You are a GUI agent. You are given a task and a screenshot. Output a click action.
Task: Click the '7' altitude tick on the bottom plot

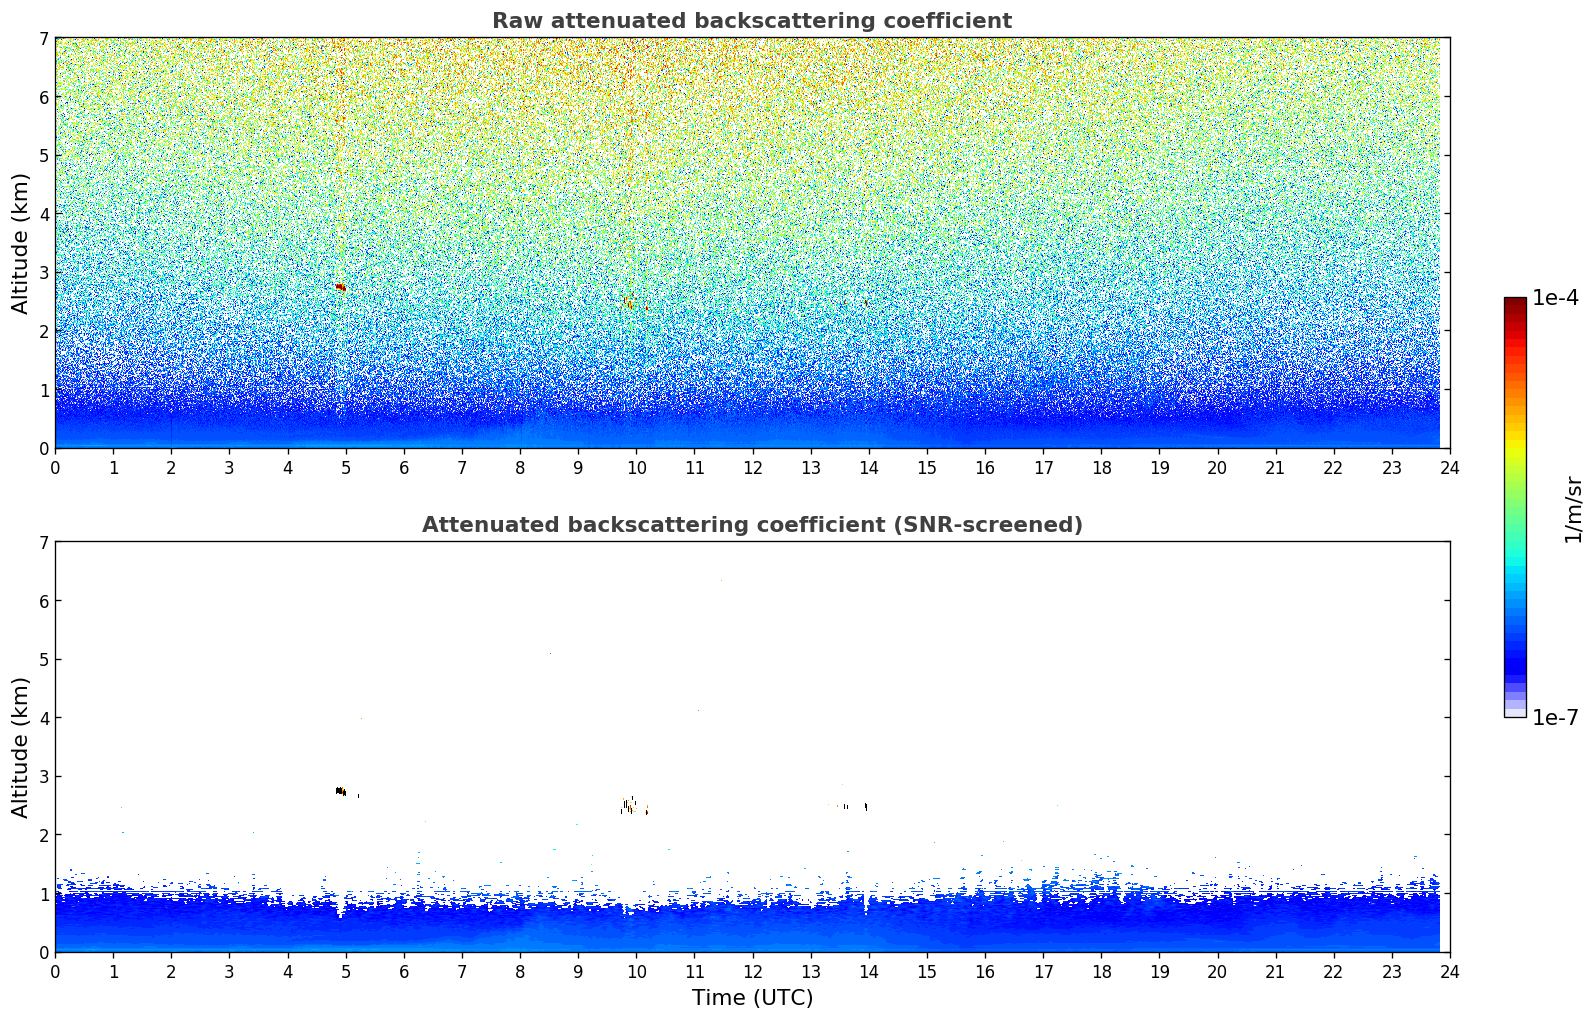[x=44, y=543]
